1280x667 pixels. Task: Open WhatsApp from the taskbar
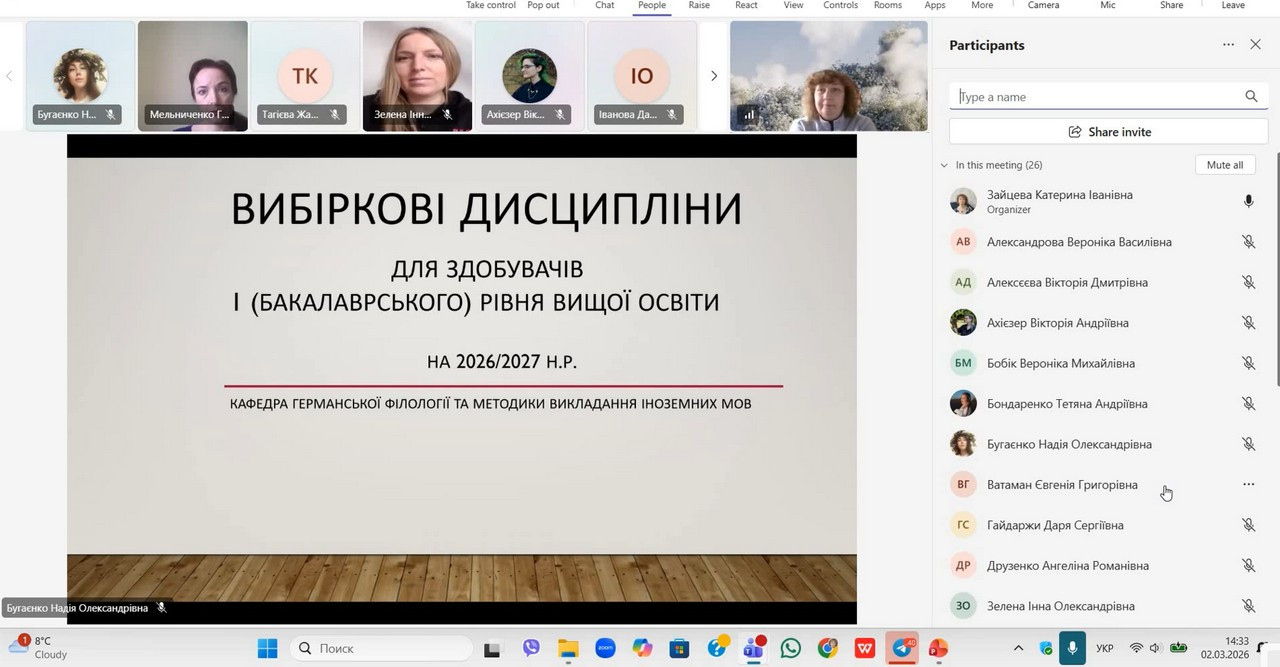pos(791,648)
